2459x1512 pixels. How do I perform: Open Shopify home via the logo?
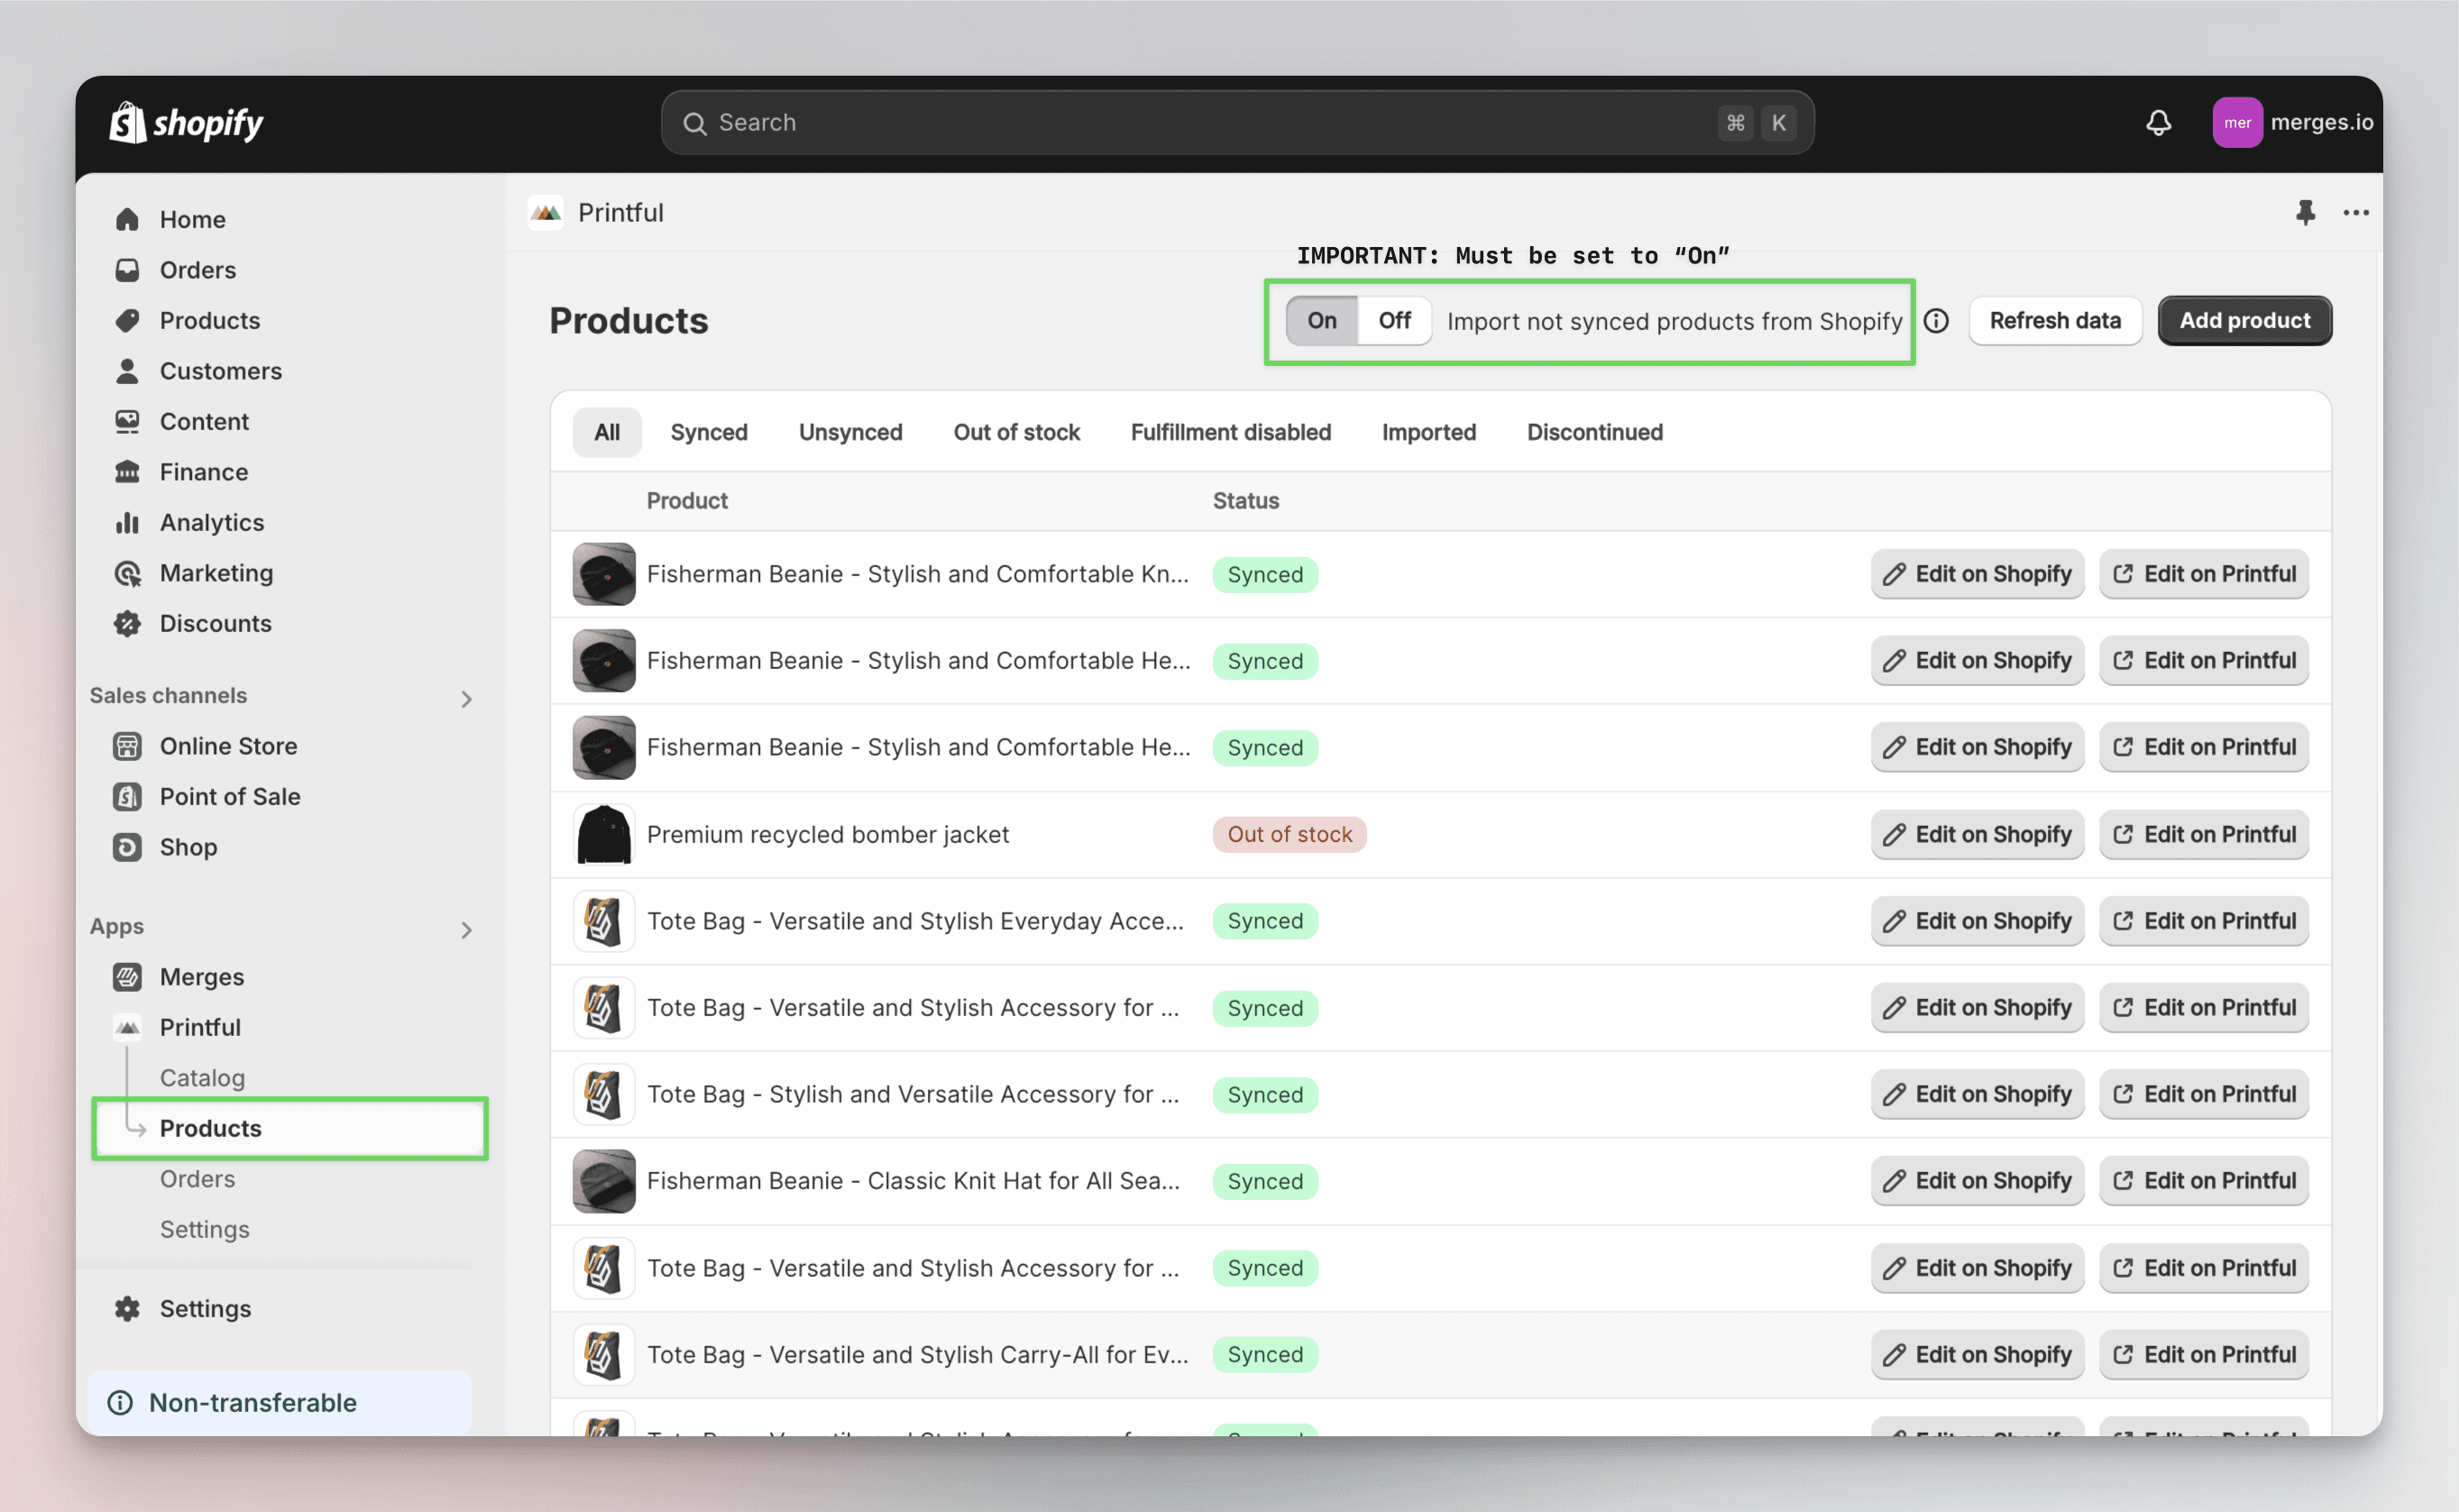pos(186,122)
